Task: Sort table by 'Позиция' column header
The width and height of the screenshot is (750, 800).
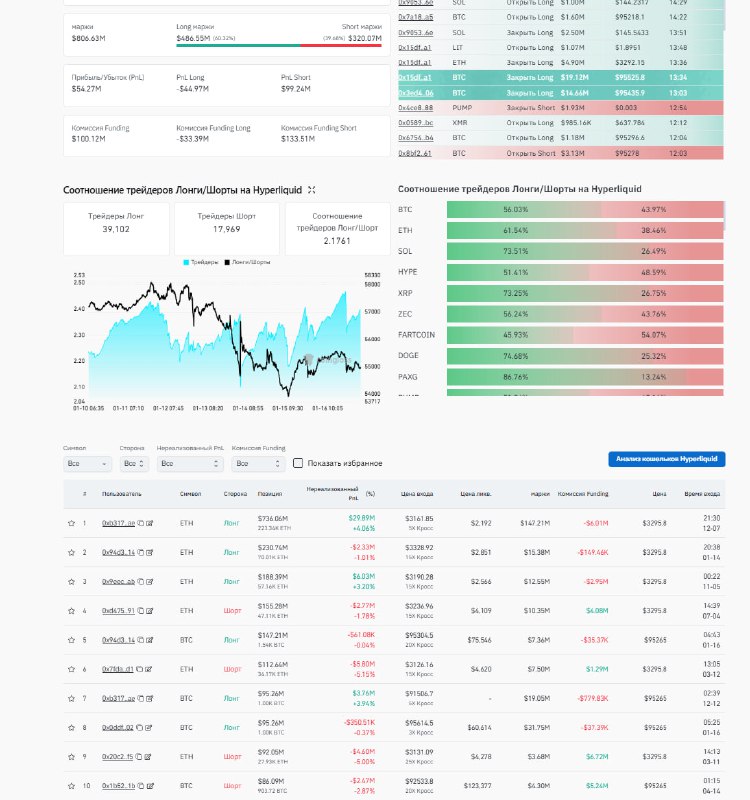Action: [270, 494]
